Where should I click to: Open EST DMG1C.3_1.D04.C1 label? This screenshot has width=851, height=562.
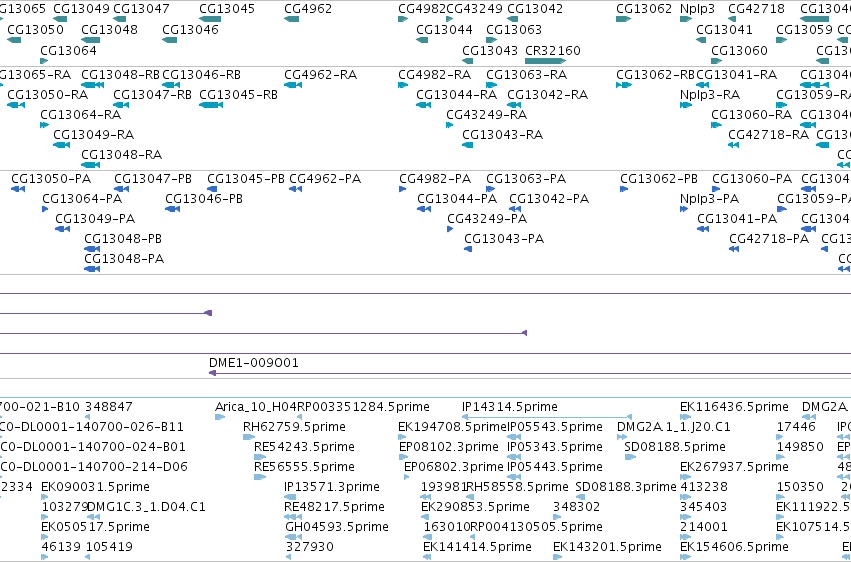pos(146,507)
